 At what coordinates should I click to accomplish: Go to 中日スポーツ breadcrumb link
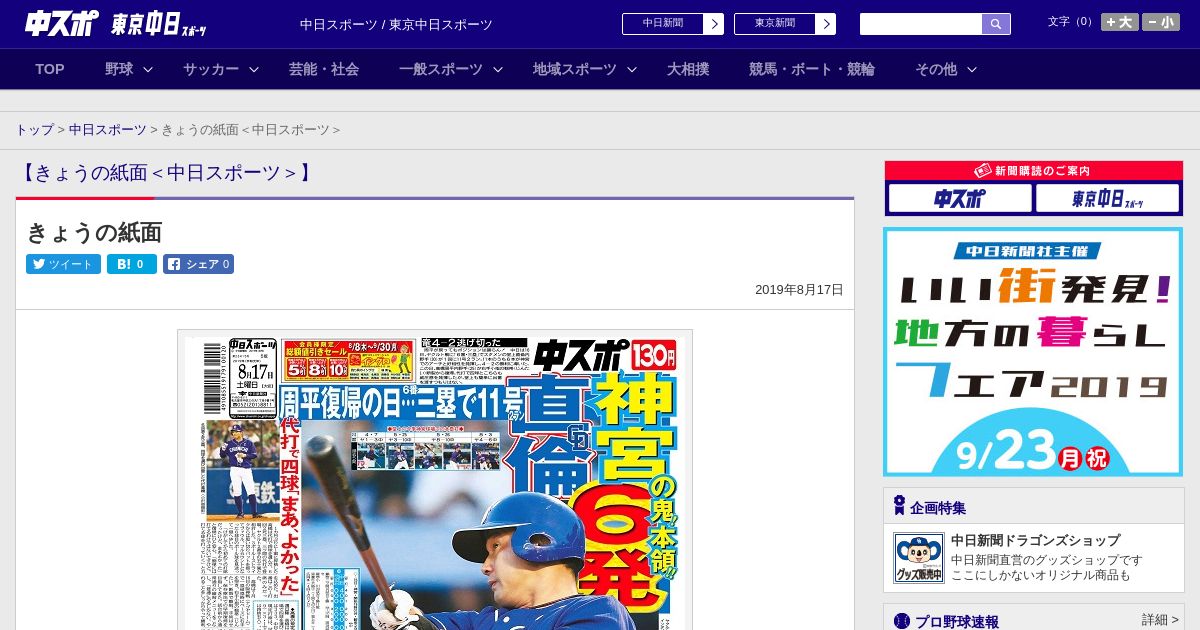[x=108, y=130]
